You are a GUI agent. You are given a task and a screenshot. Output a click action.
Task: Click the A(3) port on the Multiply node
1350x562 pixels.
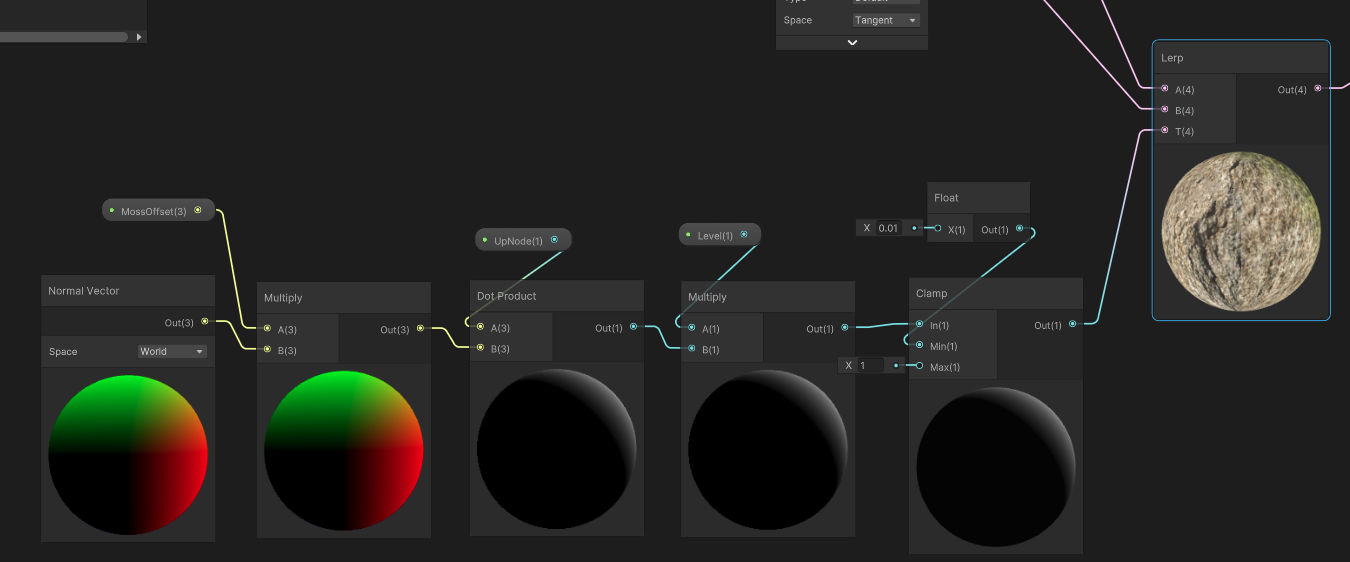267,329
